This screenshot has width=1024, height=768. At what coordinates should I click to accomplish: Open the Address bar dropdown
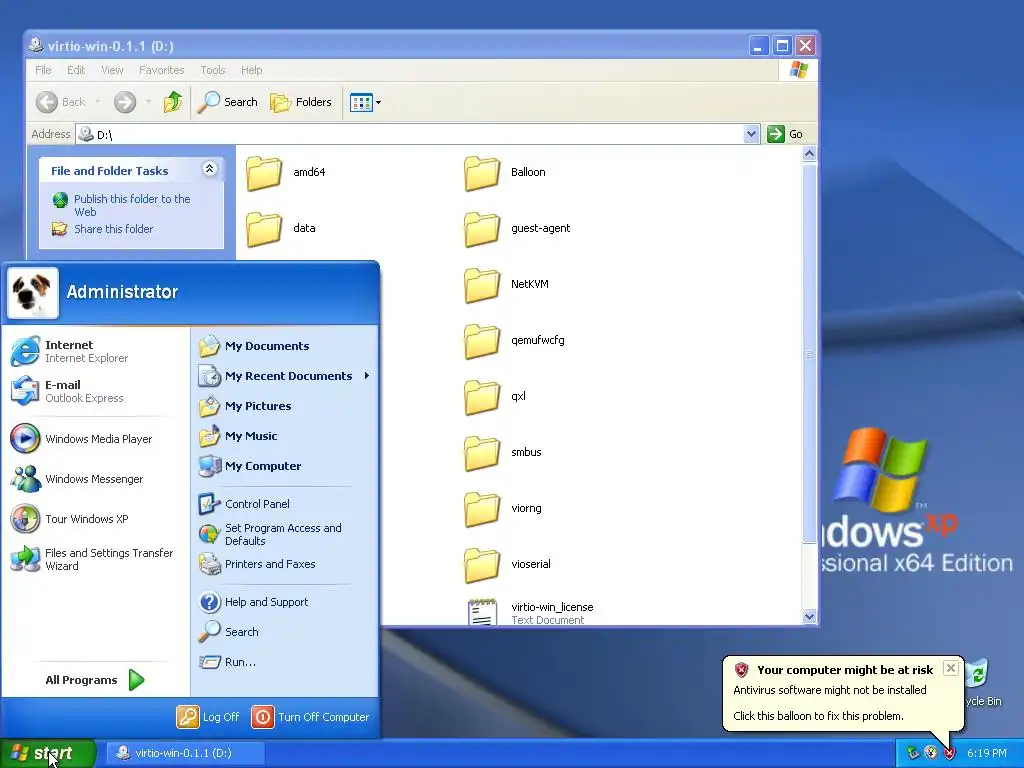[751, 134]
